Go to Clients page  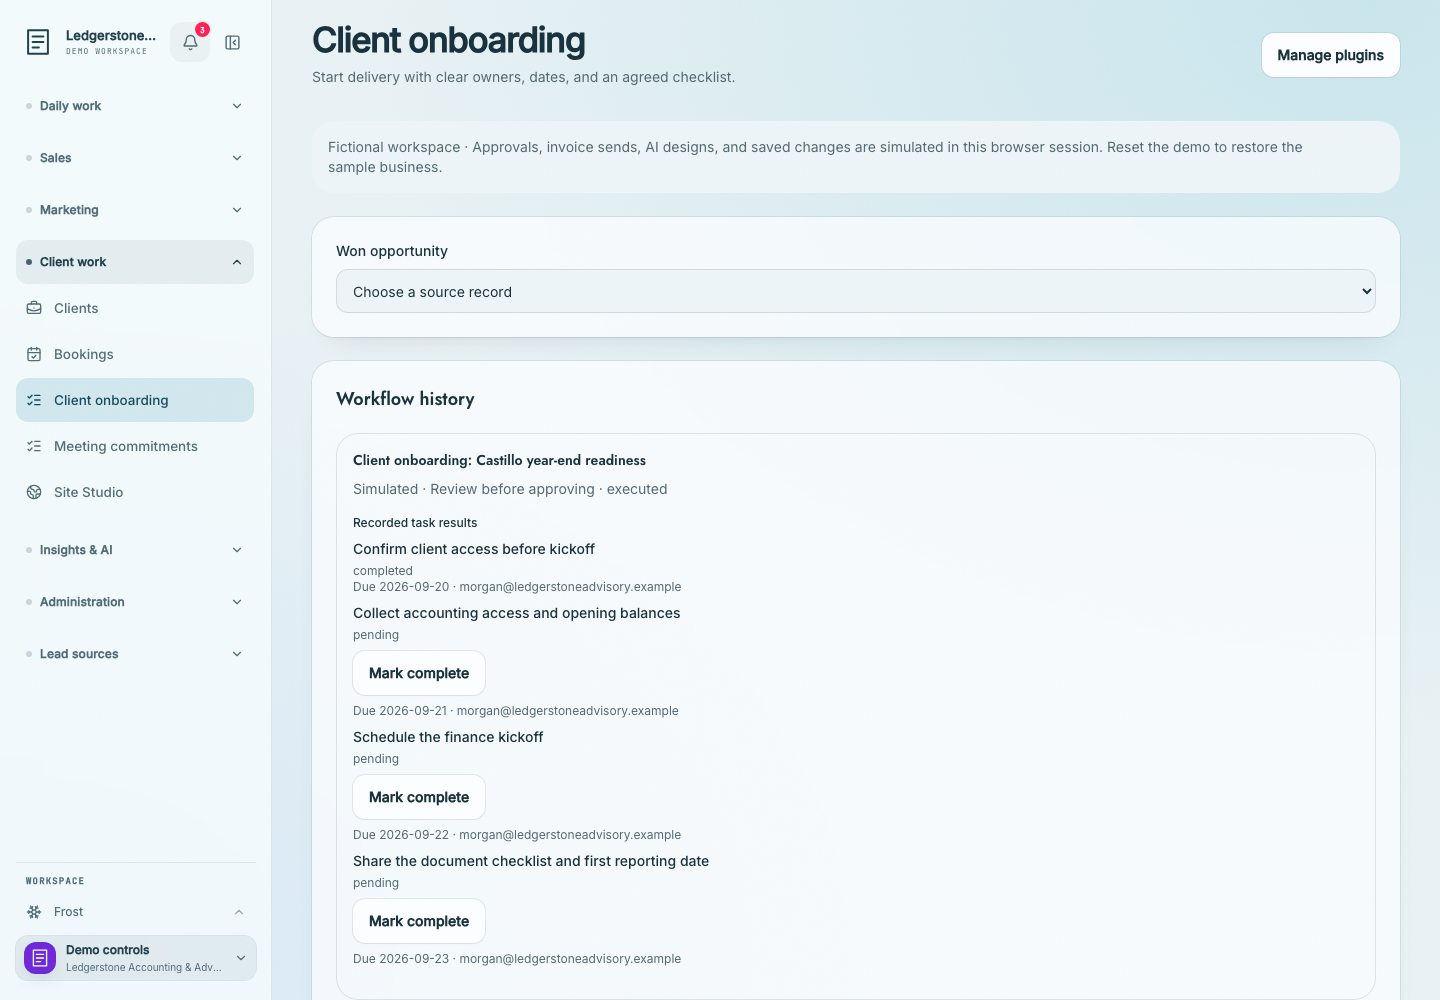(135, 308)
